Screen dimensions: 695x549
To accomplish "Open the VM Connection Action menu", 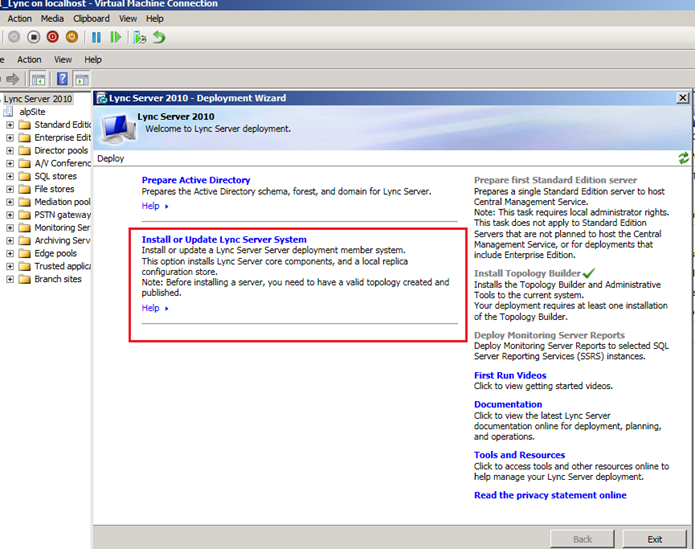I will pyautogui.click(x=20, y=19).
